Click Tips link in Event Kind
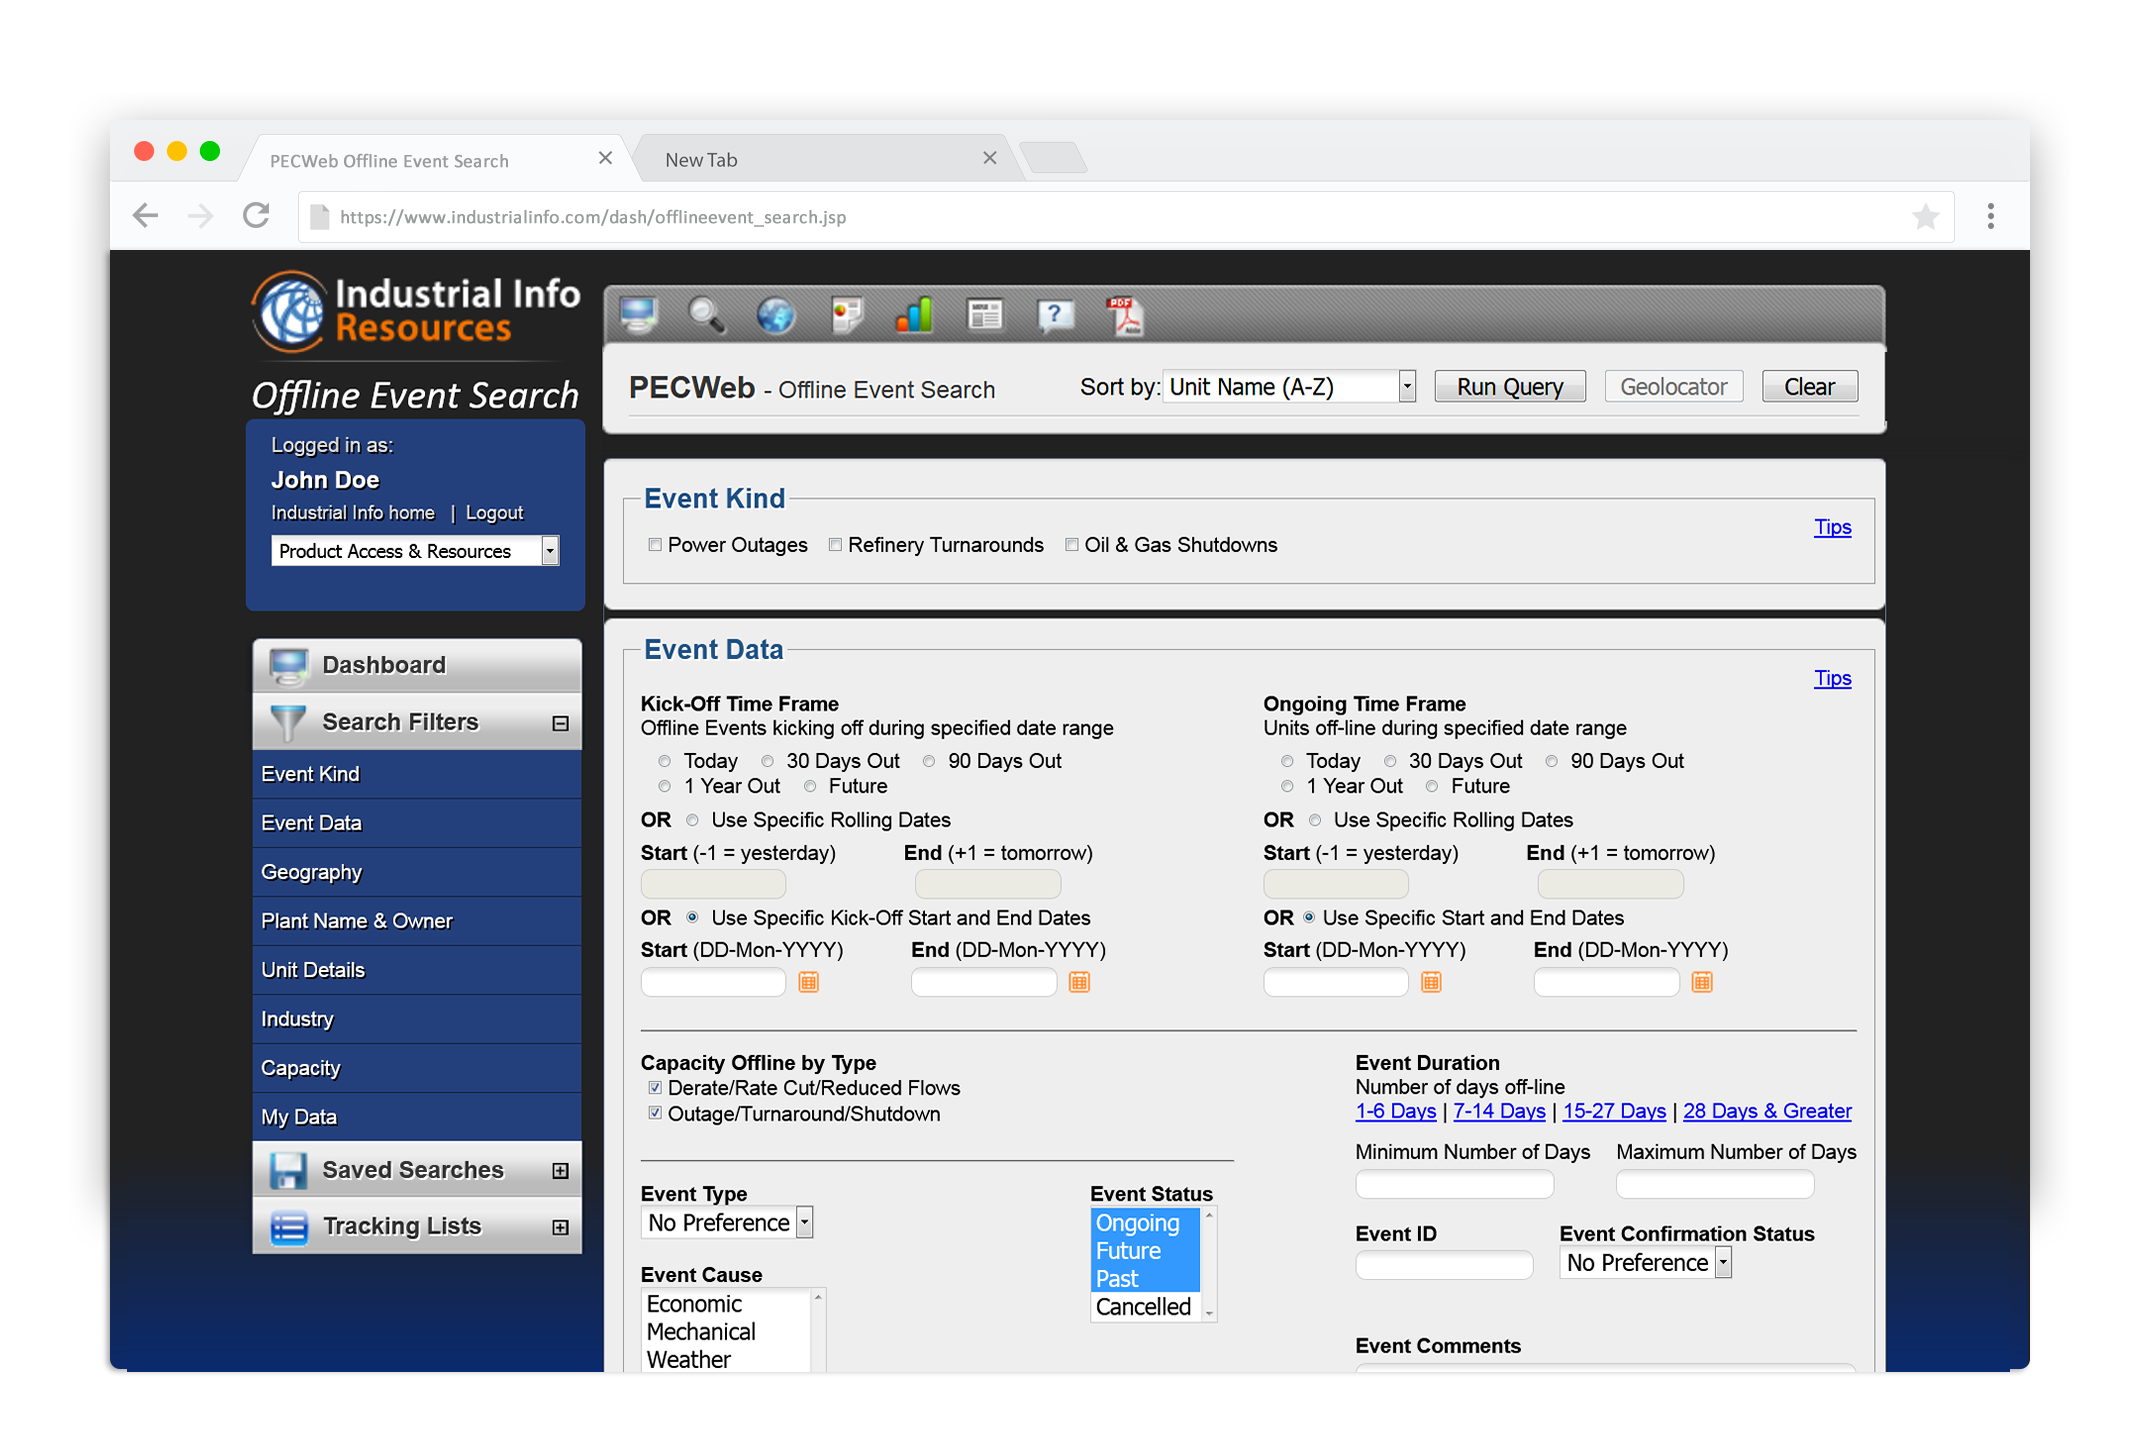 (x=1832, y=527)
